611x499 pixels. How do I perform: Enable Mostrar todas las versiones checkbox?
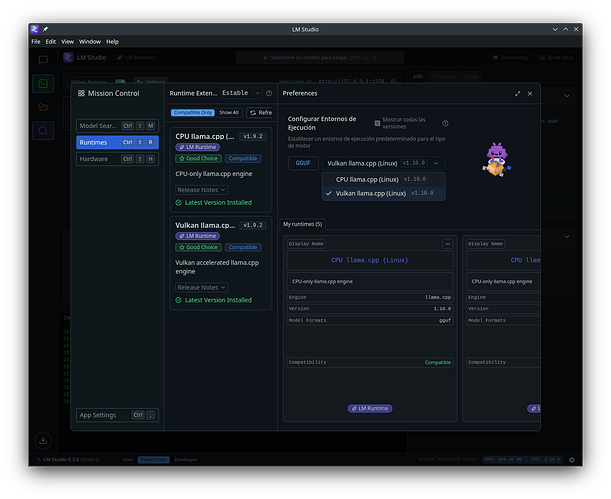point(377,123)
